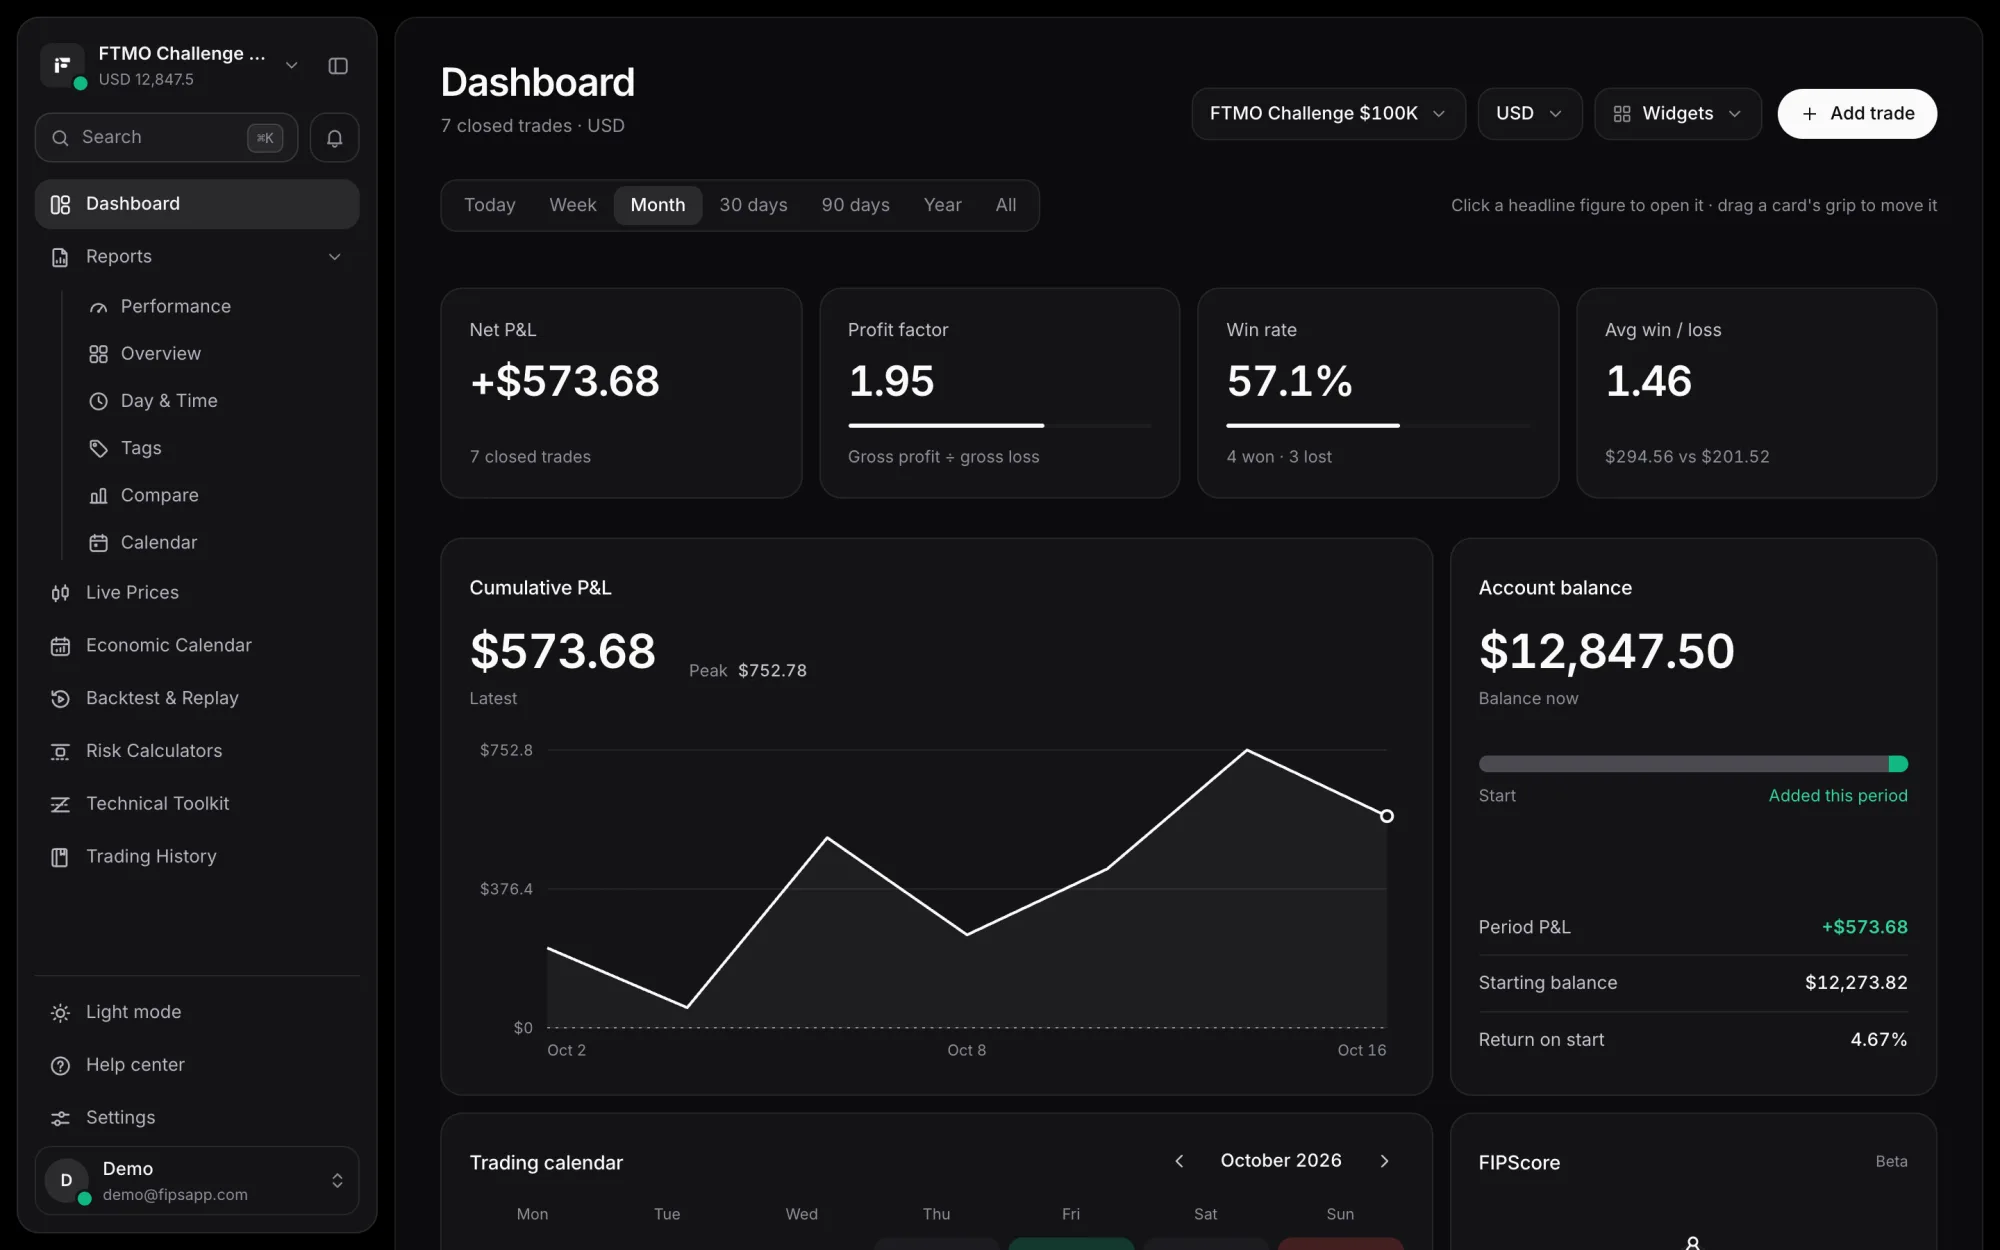Select the Month range tab
The width and height of the screenshot is (2000, 1250).
click(658, 205)
